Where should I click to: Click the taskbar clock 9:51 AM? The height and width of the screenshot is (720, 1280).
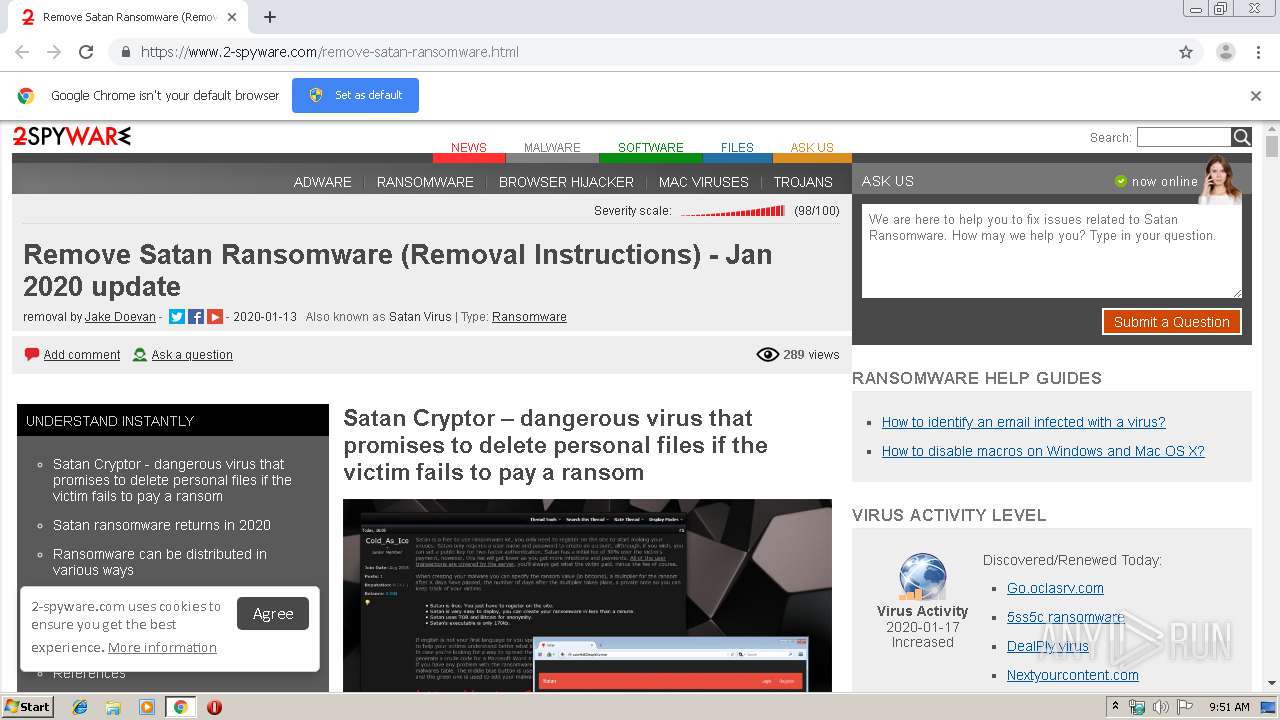tap(1229, 707)
